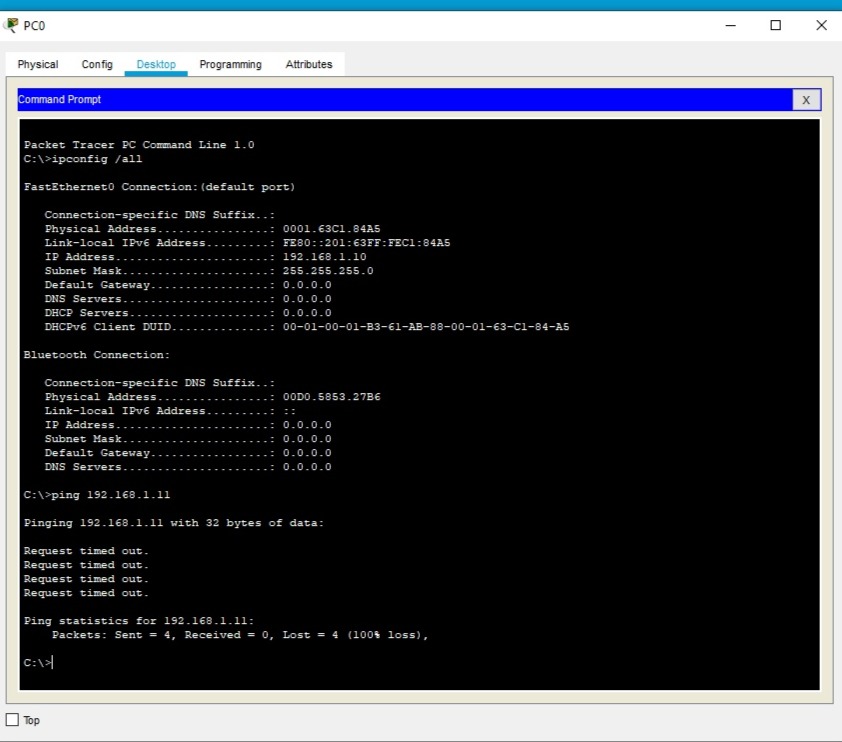Screen dimensions: 842x742
Task: Click the Packets Sent/Received/Lost line
Action: [x=240, y=635]
